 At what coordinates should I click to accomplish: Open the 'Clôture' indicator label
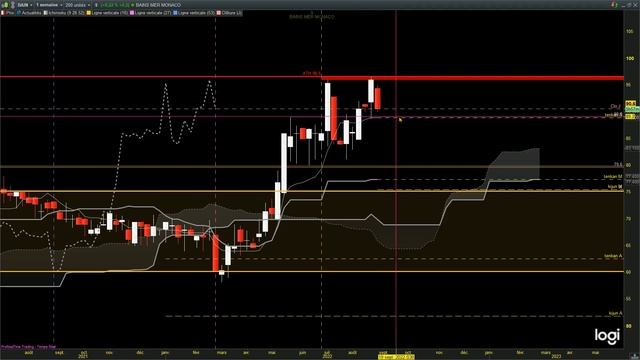click(232, 13)
